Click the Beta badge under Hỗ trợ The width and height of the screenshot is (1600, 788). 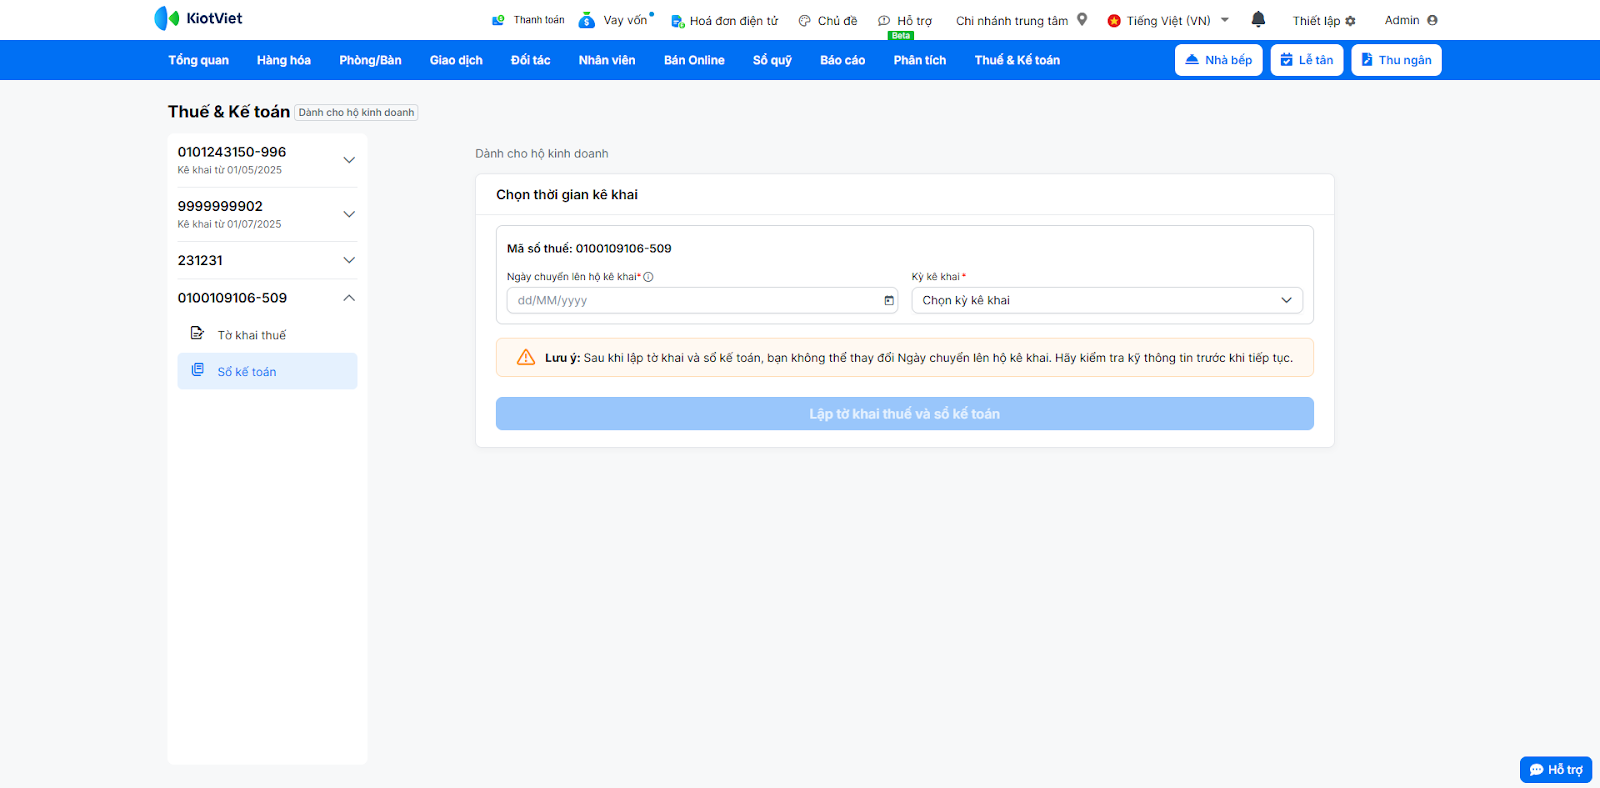coord(901,36)
